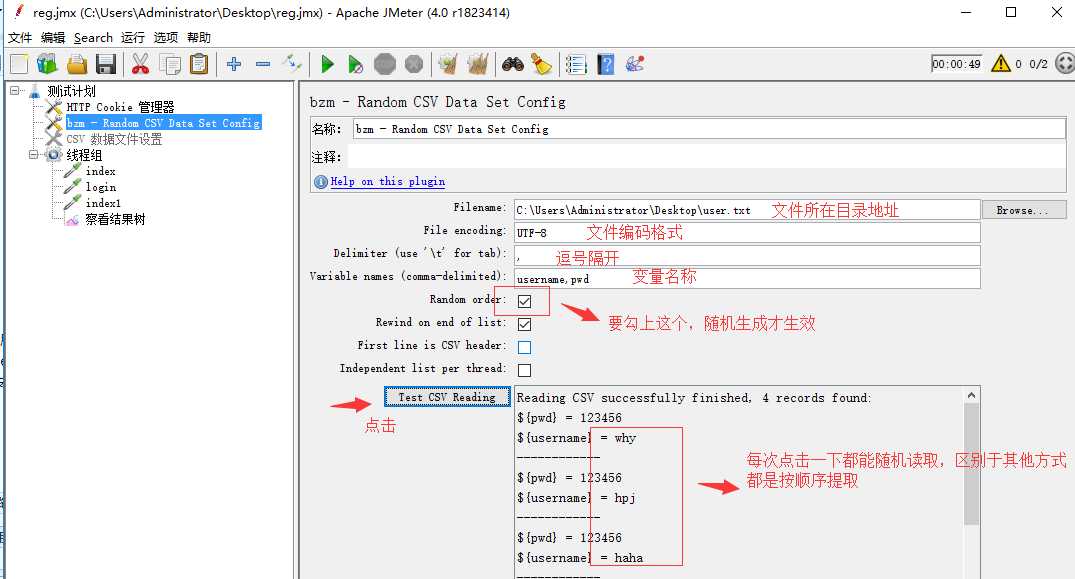Open the Templates icon in toolbar
This screenshot has width=1075, height=579.
click(x=47, y=64)
